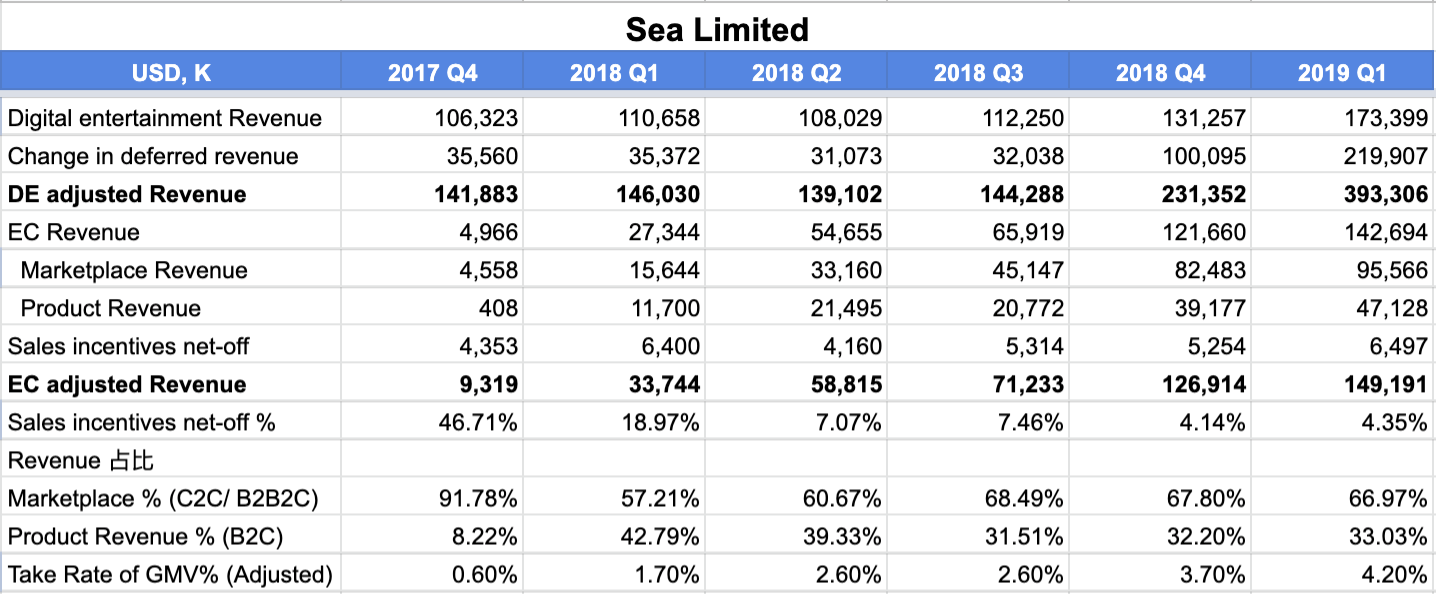Select the EC Revenue label cell
This screenshot has height=594, width=1436.
click(x=171, y=232)
